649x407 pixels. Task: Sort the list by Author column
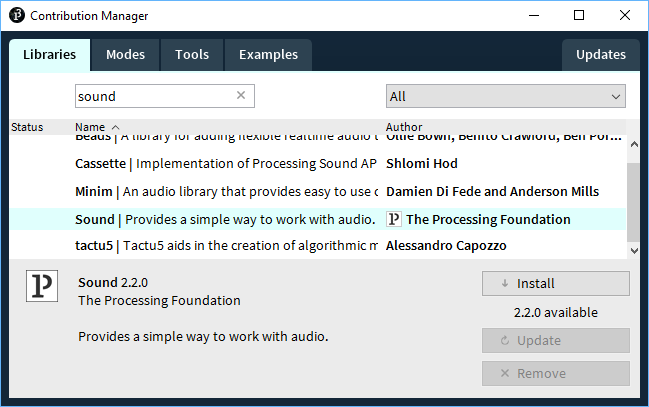406,128
